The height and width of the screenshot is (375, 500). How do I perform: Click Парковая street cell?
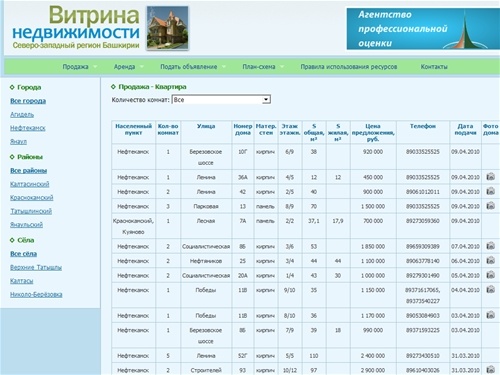[206, 206]
